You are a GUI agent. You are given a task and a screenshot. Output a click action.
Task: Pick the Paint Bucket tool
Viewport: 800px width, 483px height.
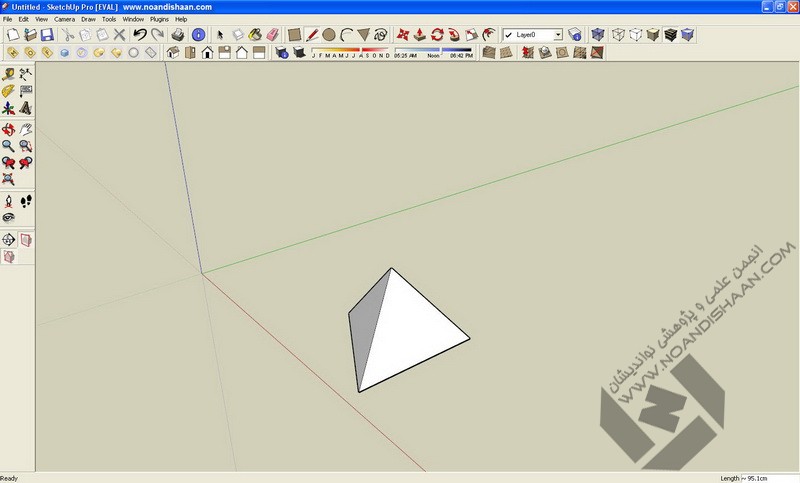tap(255, 35)
